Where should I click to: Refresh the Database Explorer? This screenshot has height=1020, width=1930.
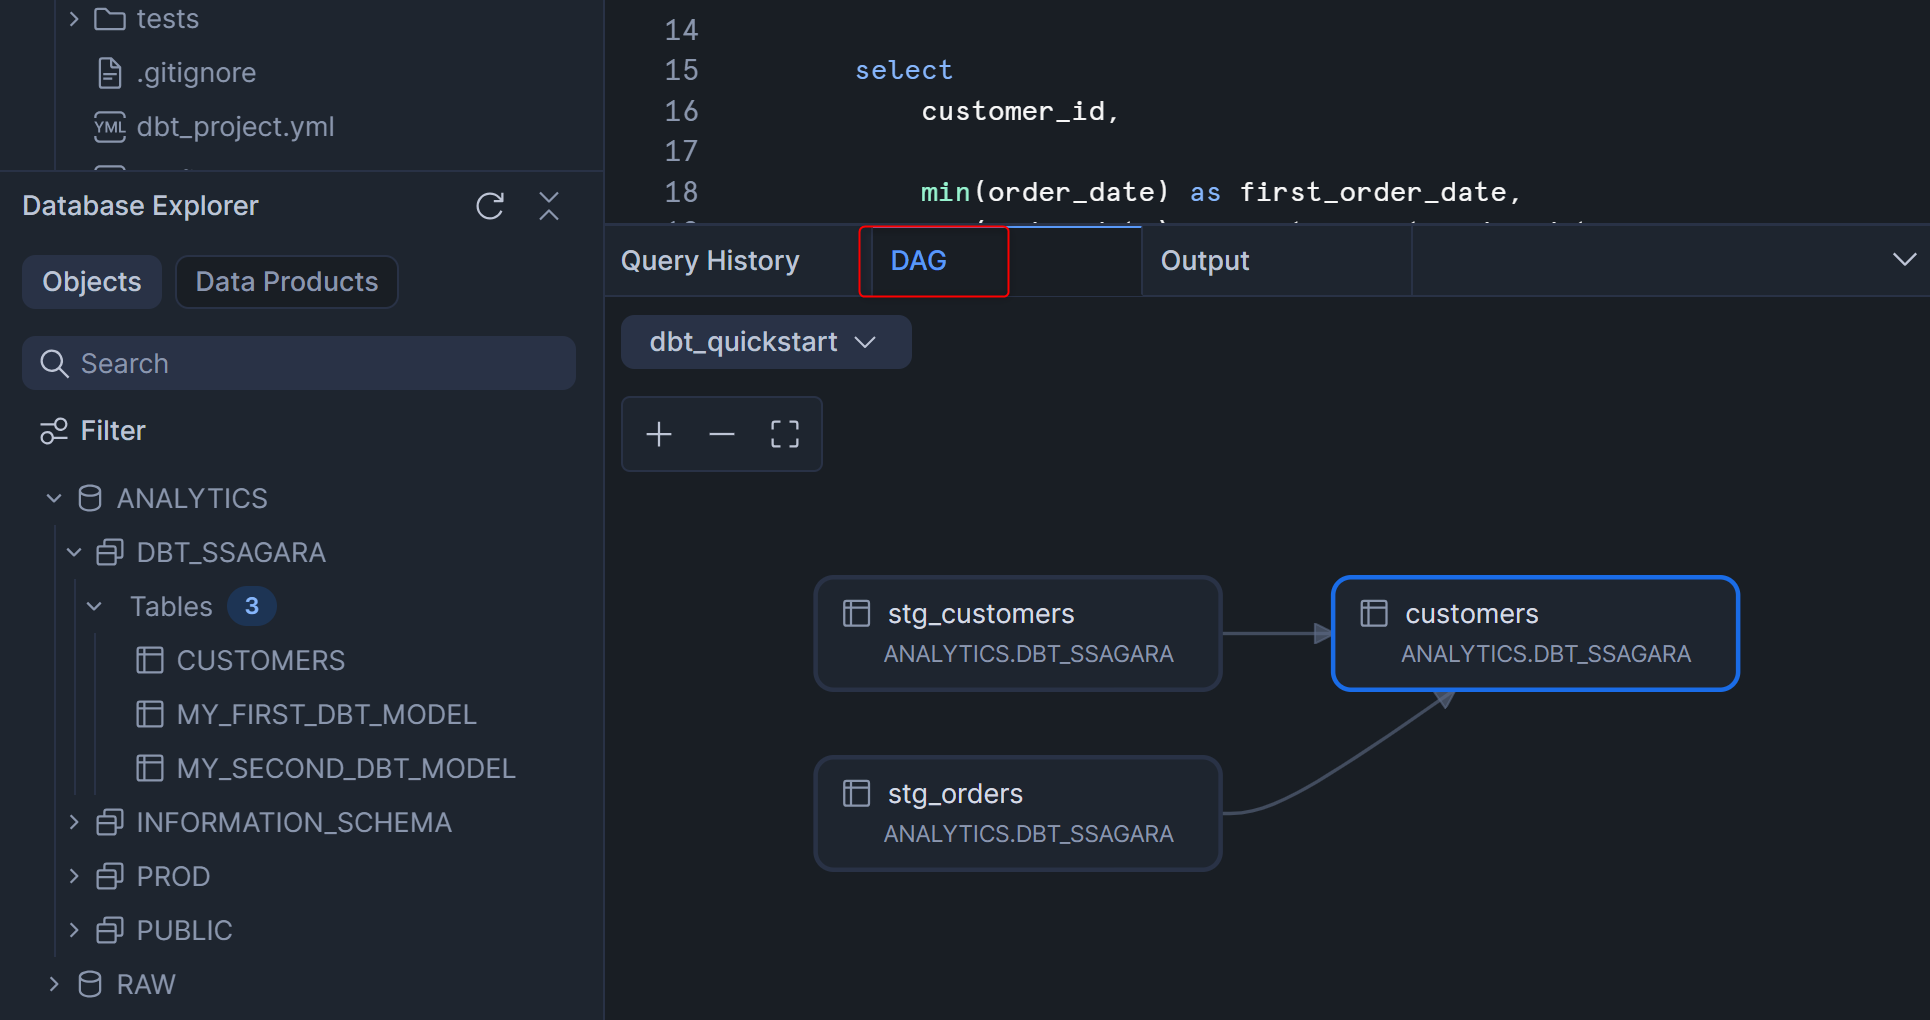tap(489, 206)
